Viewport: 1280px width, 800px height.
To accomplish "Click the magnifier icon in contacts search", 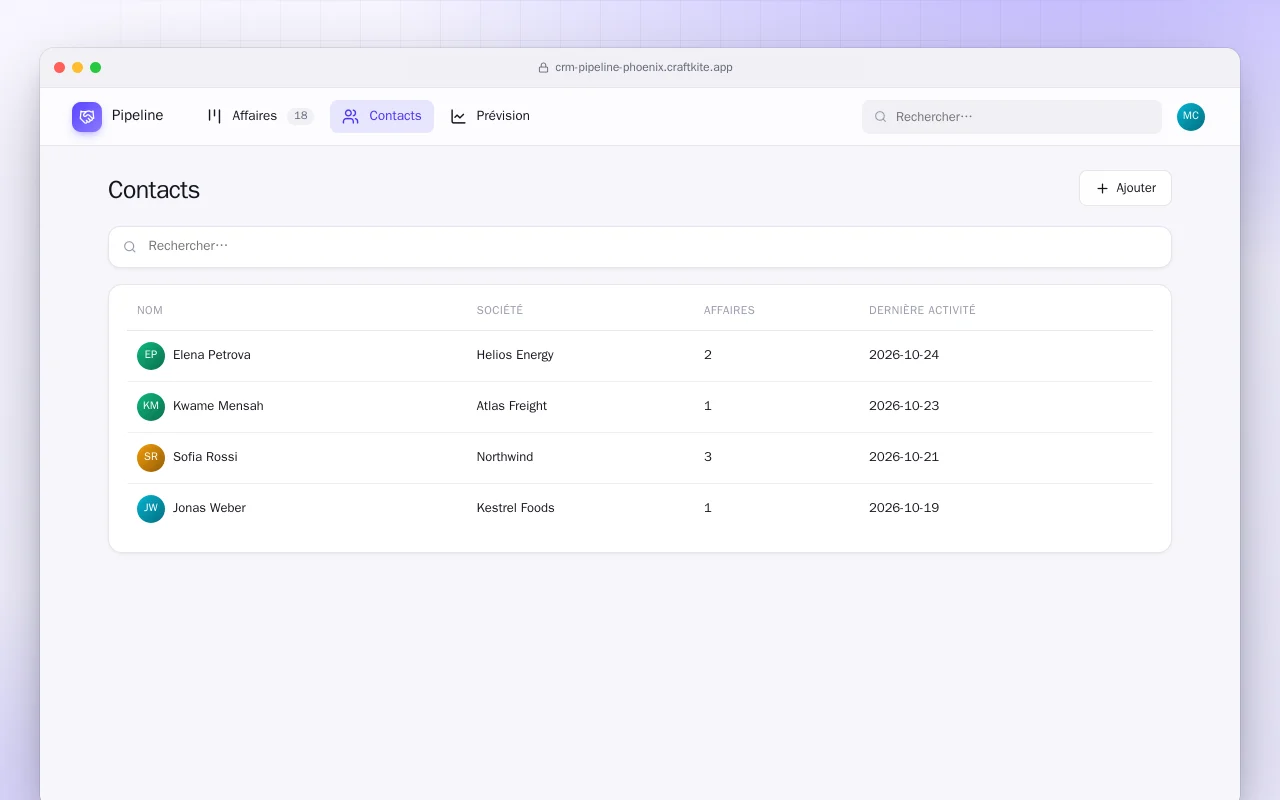I will pyautogui.click(x=130, y=247).
